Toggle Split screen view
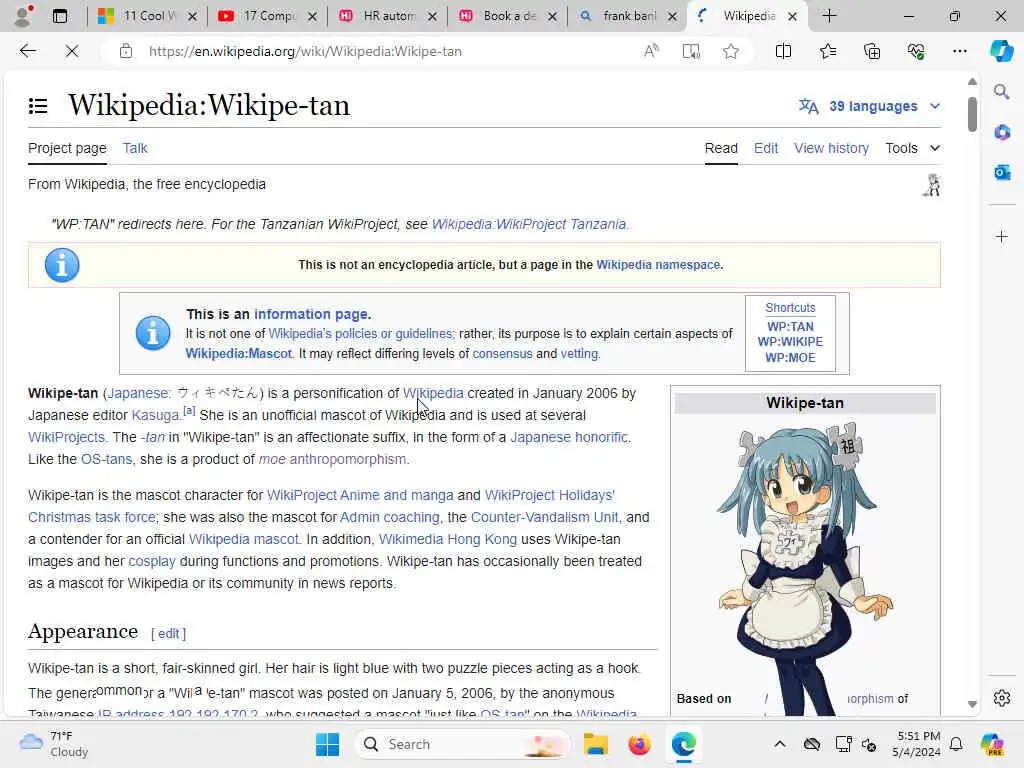The height and width of the screenshot is (768, 1024). (x=783, y=51)
